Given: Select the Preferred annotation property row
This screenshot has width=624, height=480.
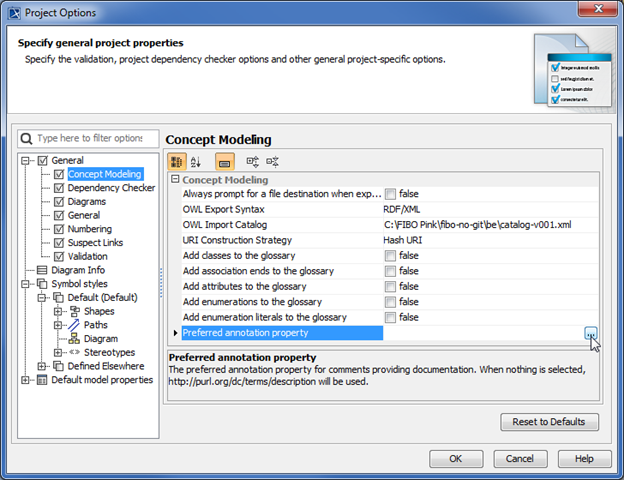Looking at the screenshot, I should point(282,333).
